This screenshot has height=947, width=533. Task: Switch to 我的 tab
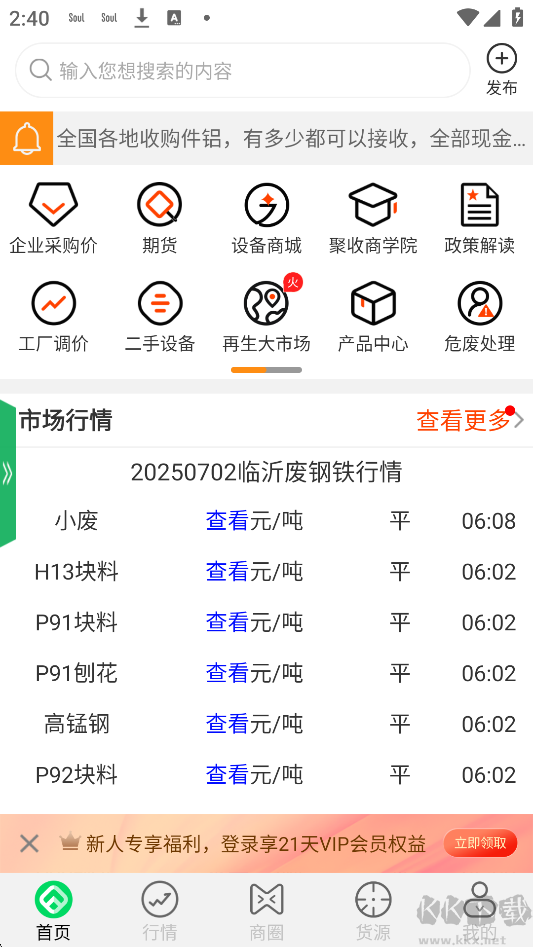tap(480, 911)
